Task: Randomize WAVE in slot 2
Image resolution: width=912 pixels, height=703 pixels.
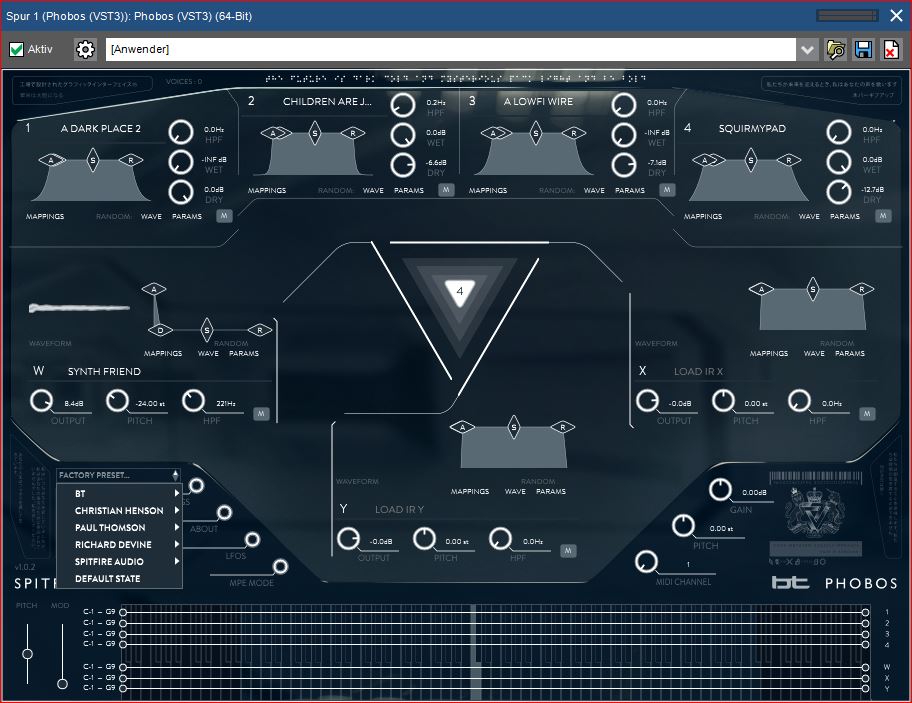Action: point(373,190)
